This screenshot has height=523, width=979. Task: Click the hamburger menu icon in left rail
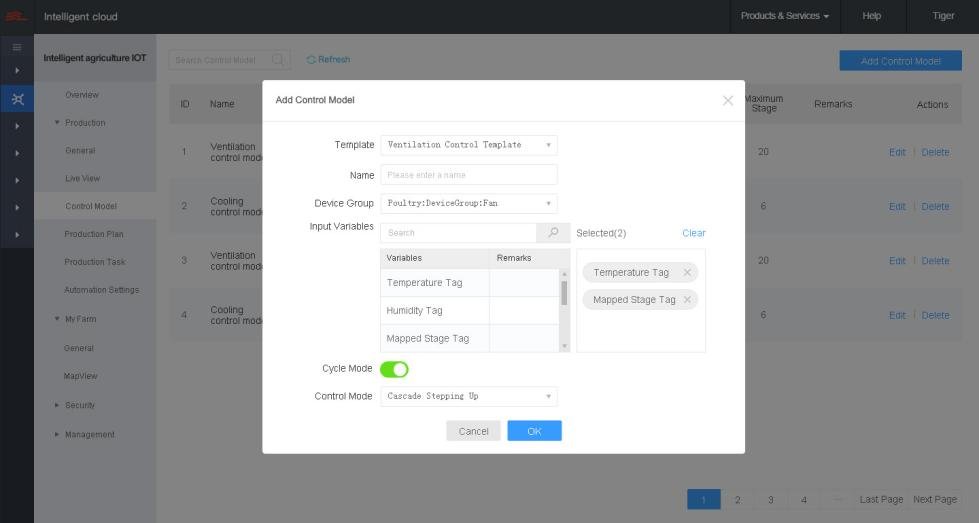point(17,47)
